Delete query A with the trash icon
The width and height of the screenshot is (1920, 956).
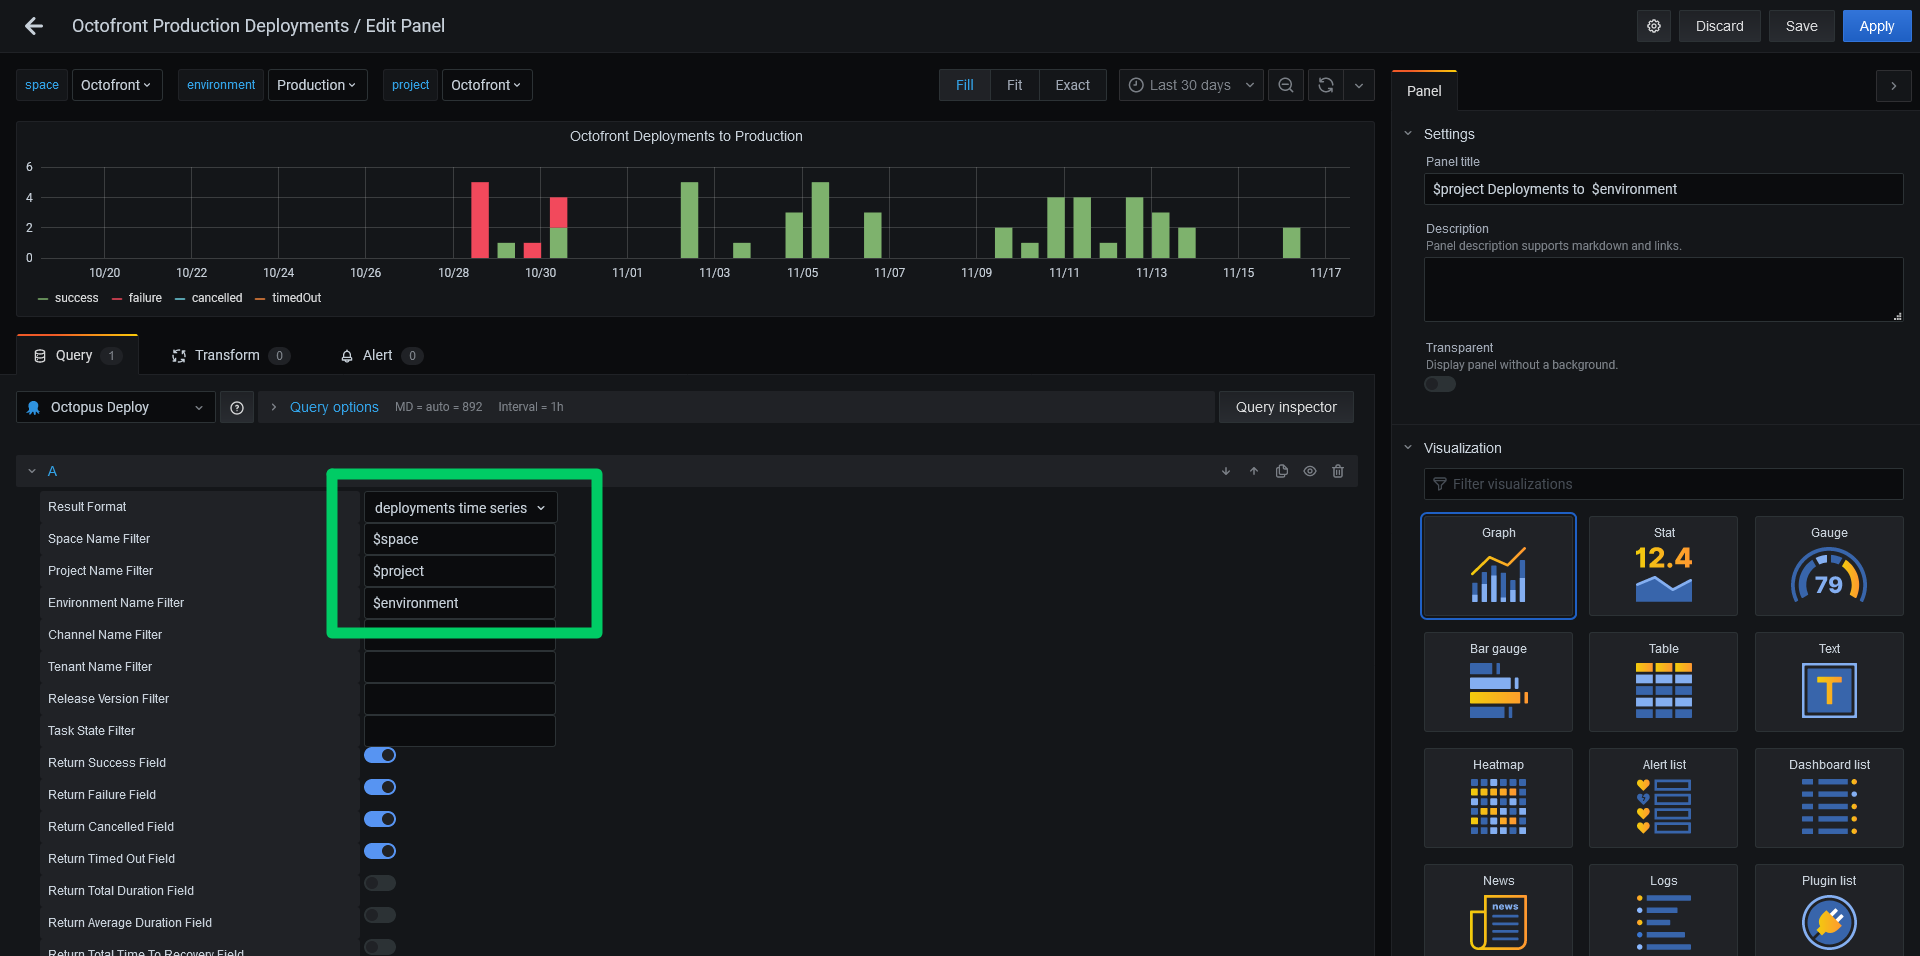1338,471
